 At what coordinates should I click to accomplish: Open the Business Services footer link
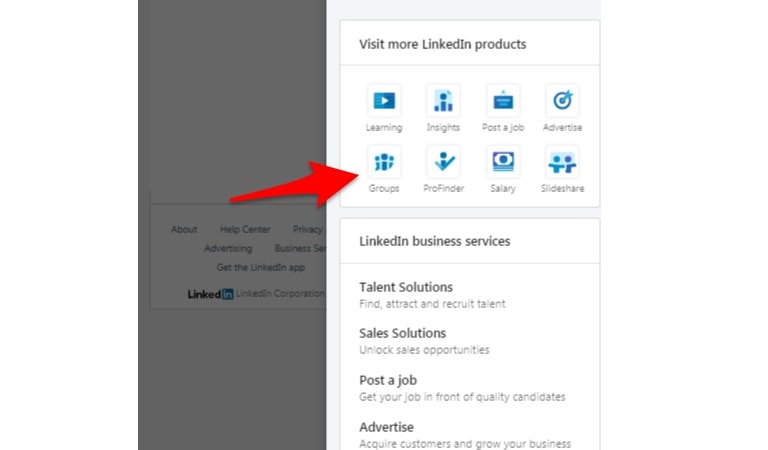(x=300, y=248)
